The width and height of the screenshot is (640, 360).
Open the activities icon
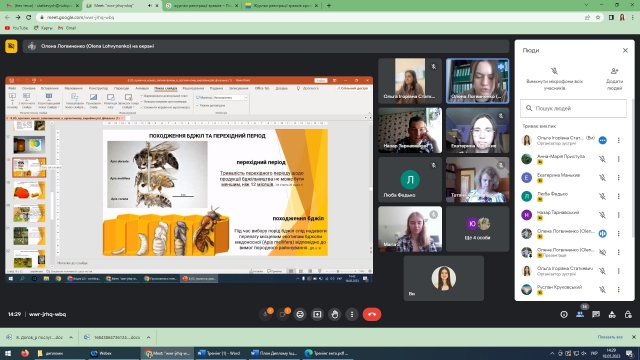612,314
